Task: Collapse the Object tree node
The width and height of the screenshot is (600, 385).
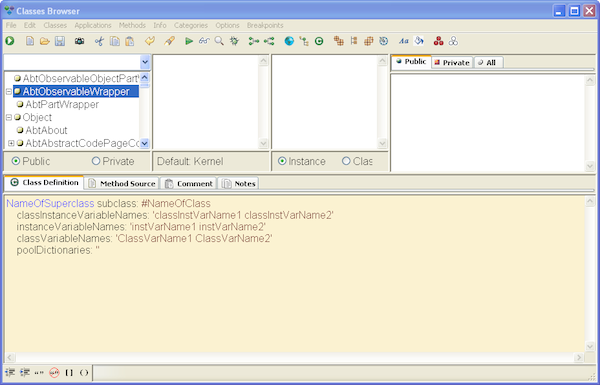Action: coord(9,117)
